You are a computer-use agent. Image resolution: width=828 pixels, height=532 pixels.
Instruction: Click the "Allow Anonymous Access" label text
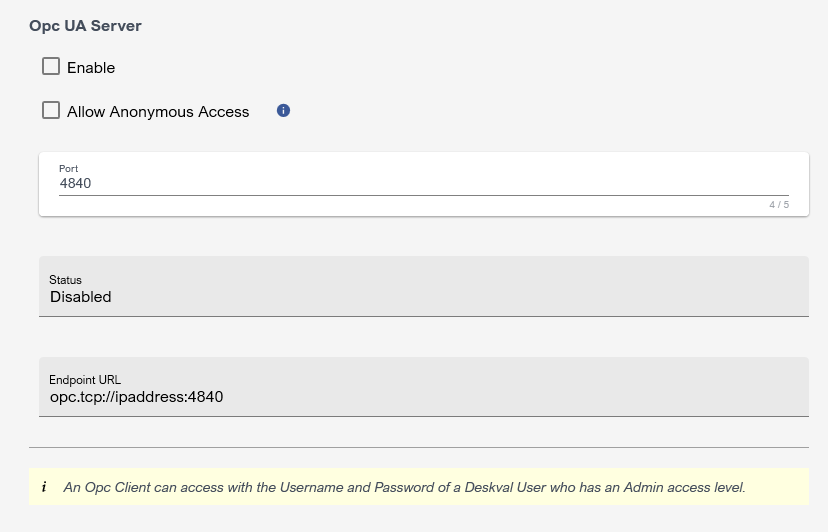point(158,112)
